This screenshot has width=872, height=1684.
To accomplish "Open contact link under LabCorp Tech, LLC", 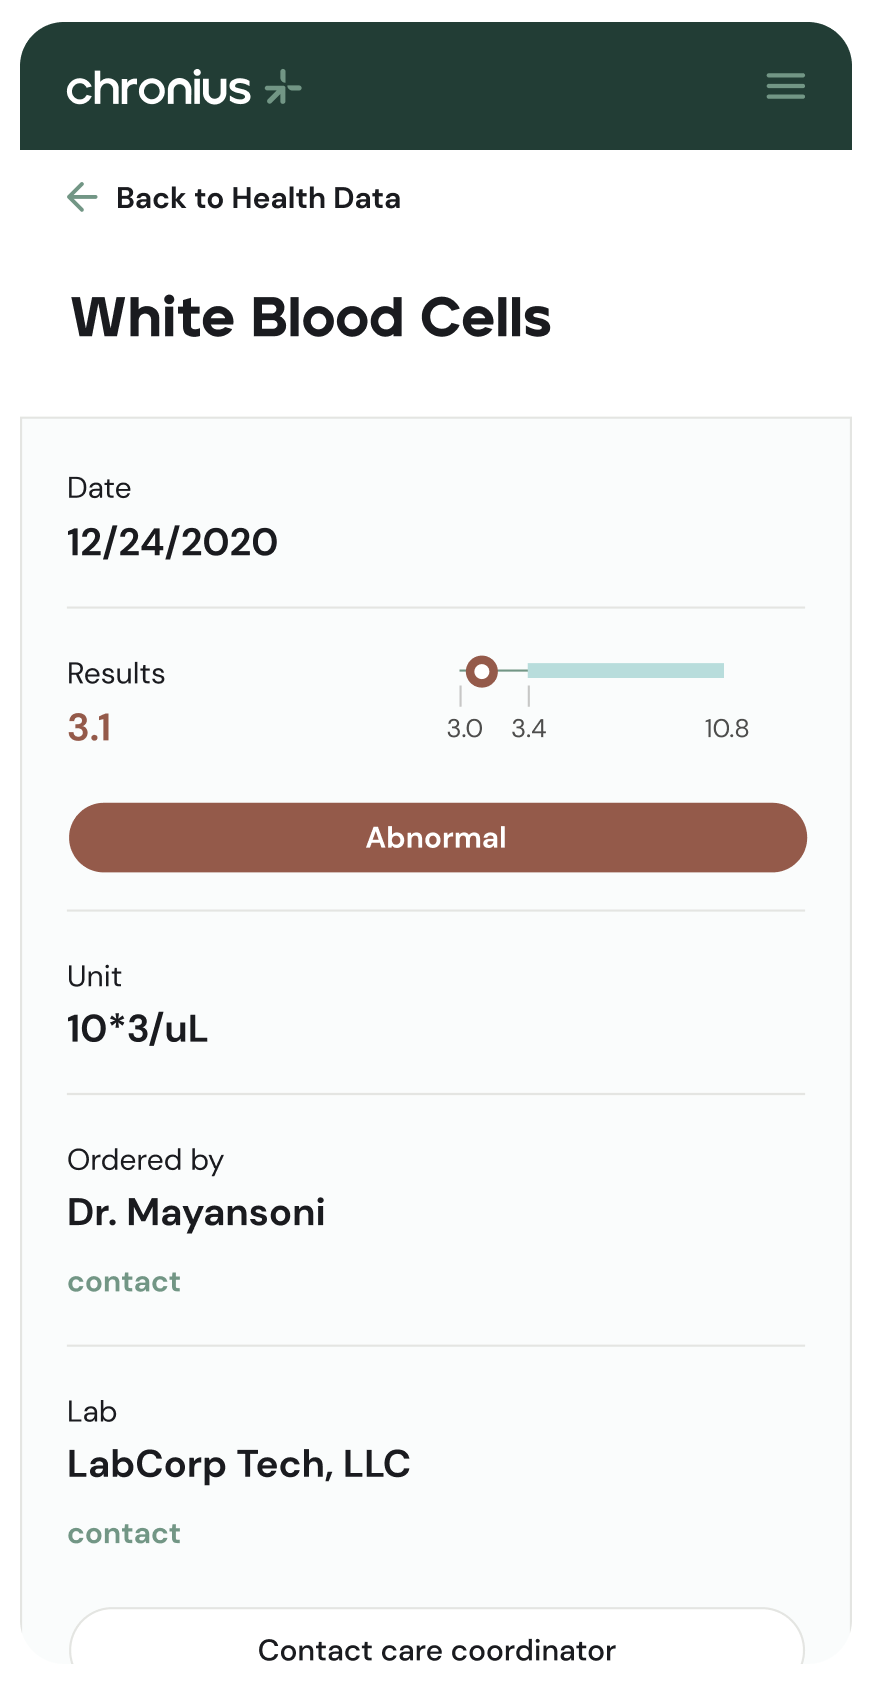I will tap(124, 1534).
